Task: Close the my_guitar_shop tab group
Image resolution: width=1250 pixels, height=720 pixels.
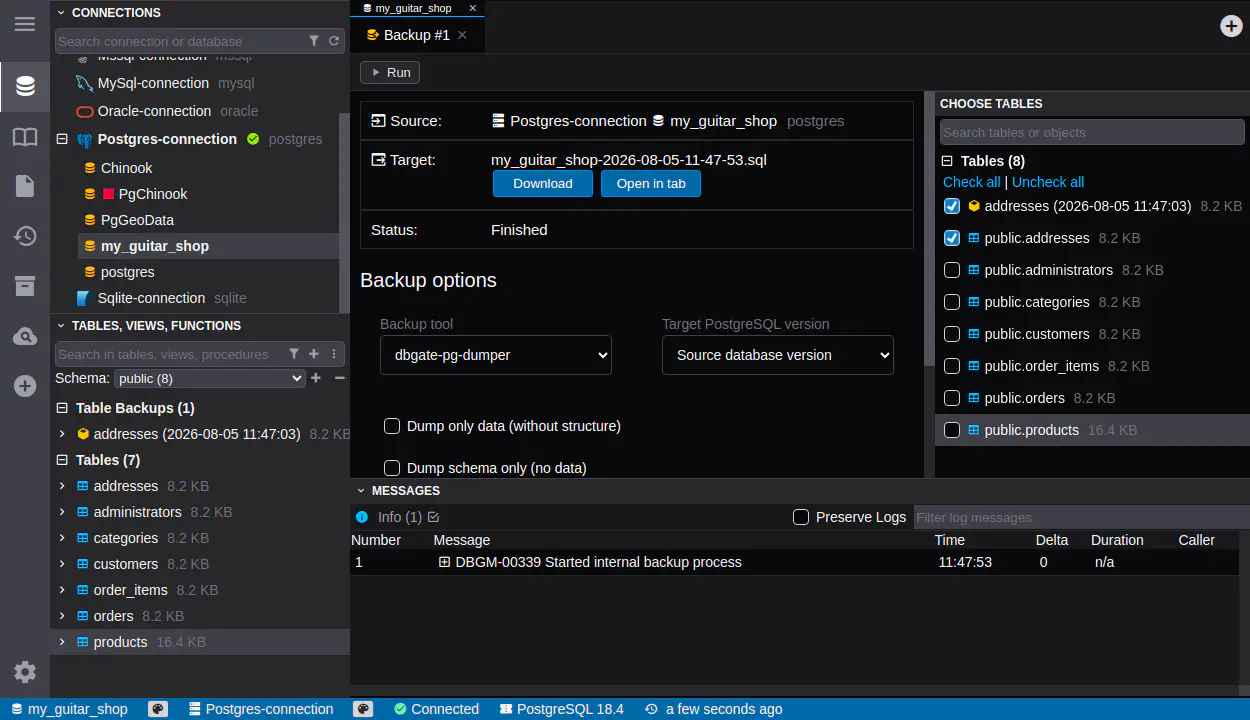Action: click(473, 8)
